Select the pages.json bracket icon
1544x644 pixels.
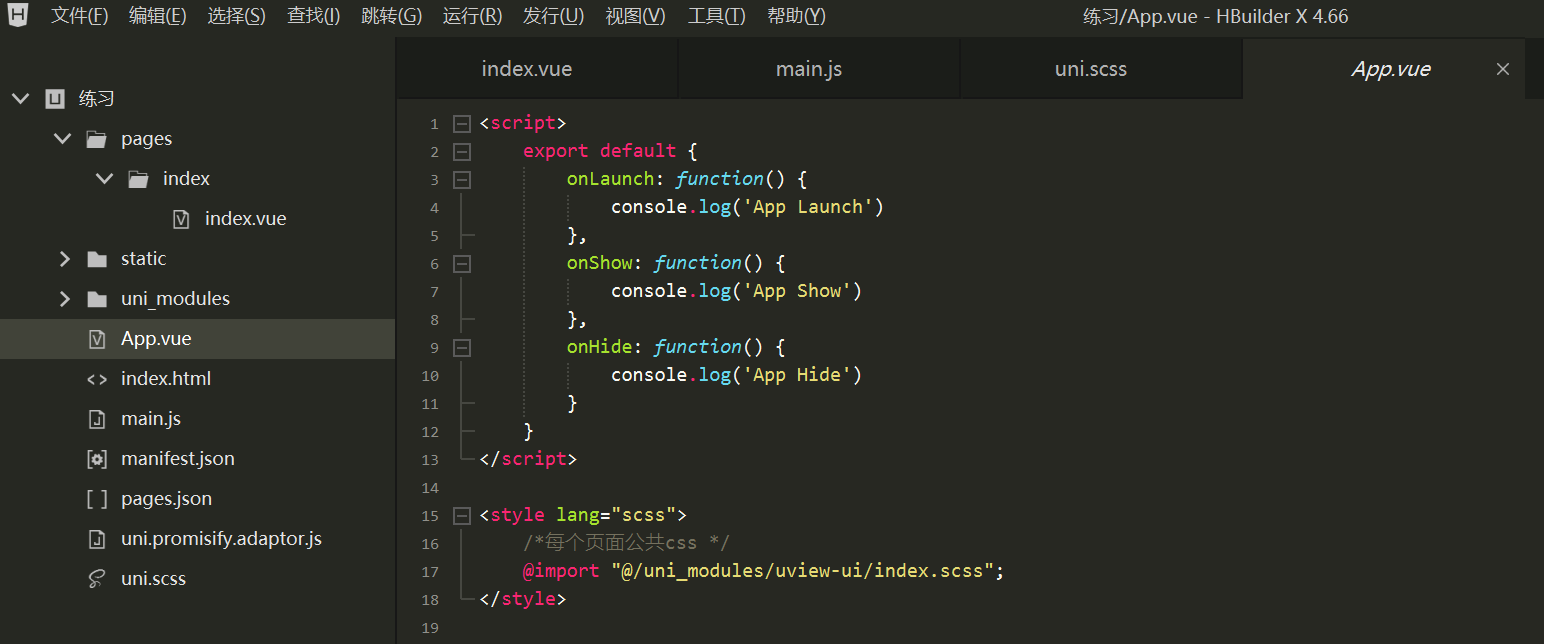tap(97, 498)
